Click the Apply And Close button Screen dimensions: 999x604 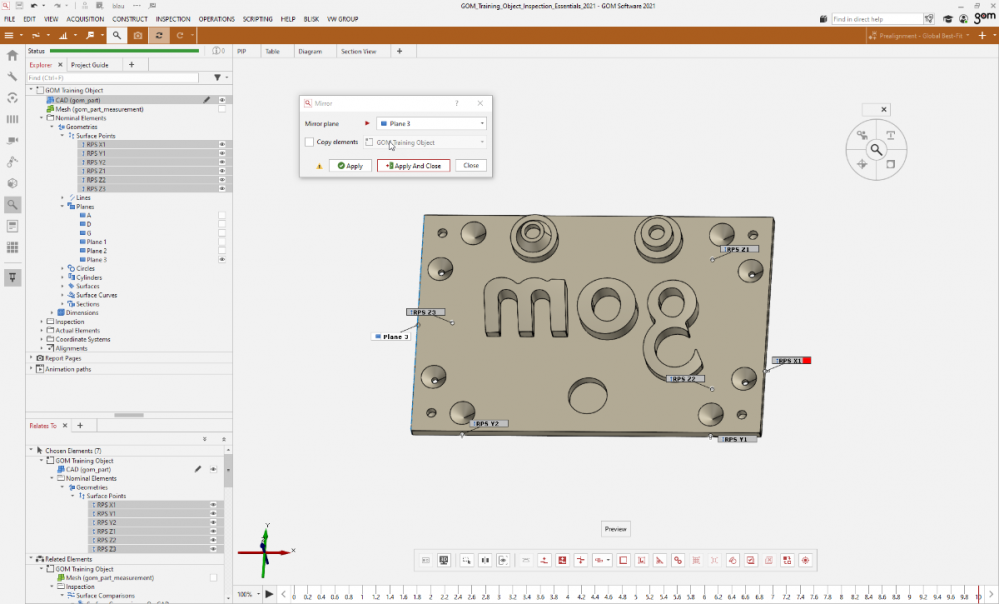(x=414, y=166)
